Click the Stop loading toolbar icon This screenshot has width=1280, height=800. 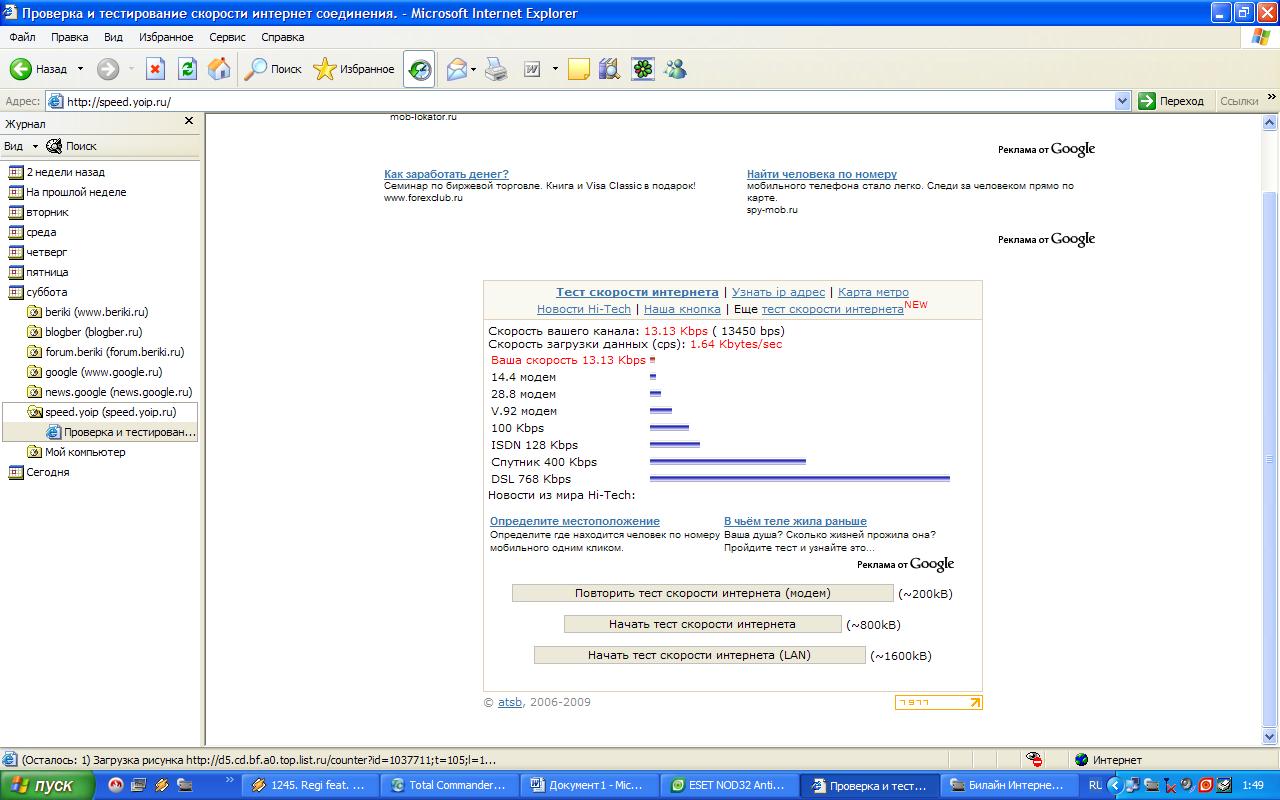click(155, 69)
